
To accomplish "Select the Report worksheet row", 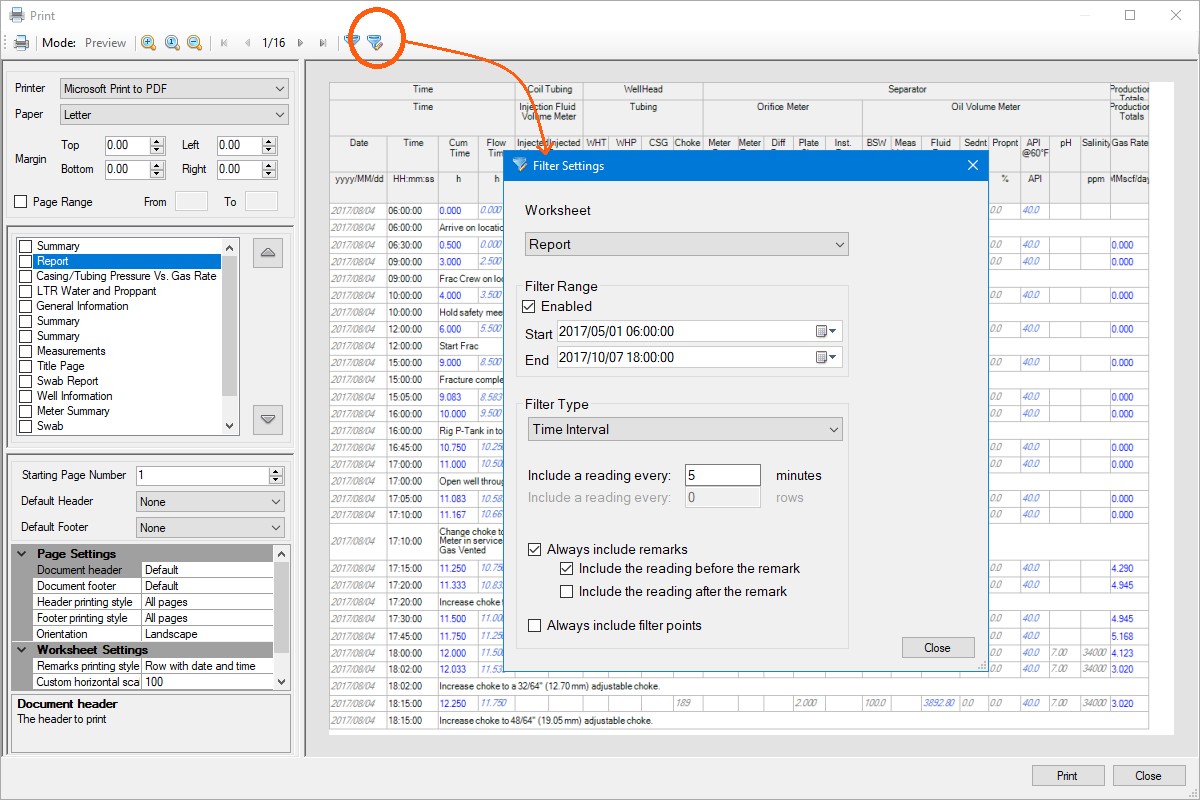I will tap(127, 261).
